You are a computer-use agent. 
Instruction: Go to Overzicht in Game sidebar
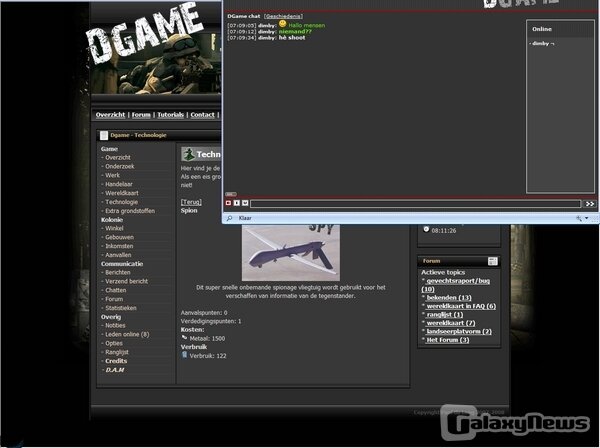point(118,158)
